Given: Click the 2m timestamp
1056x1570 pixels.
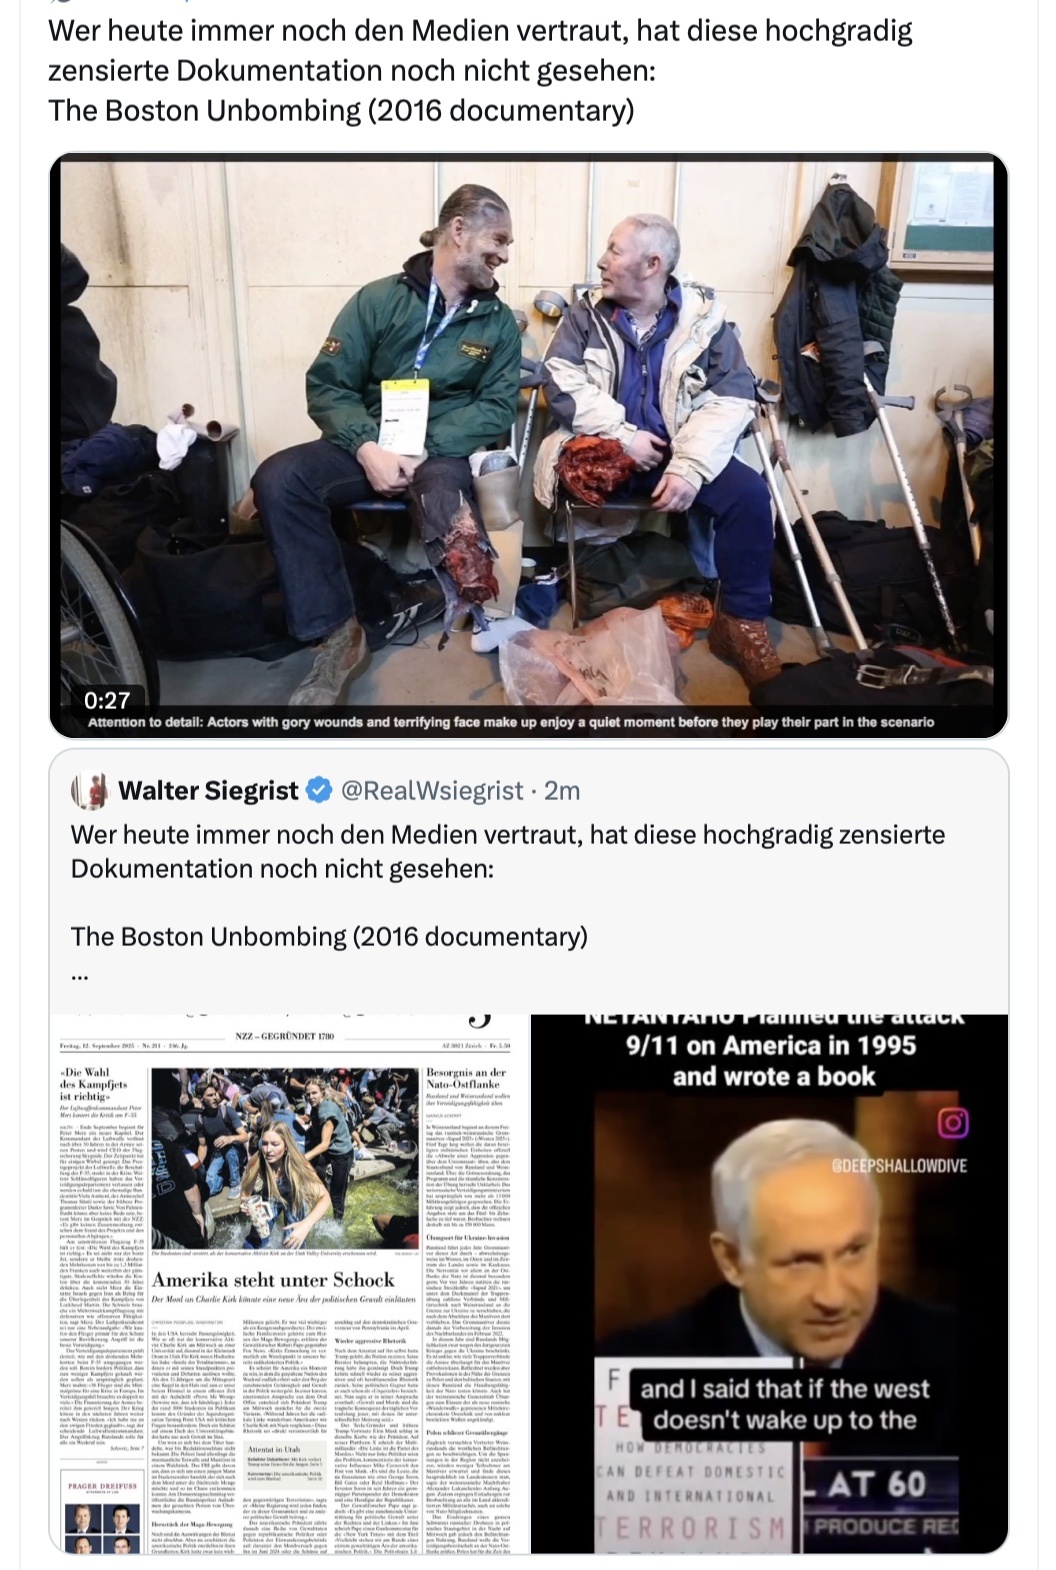Looking at the screenshot, I should (562, 791).
